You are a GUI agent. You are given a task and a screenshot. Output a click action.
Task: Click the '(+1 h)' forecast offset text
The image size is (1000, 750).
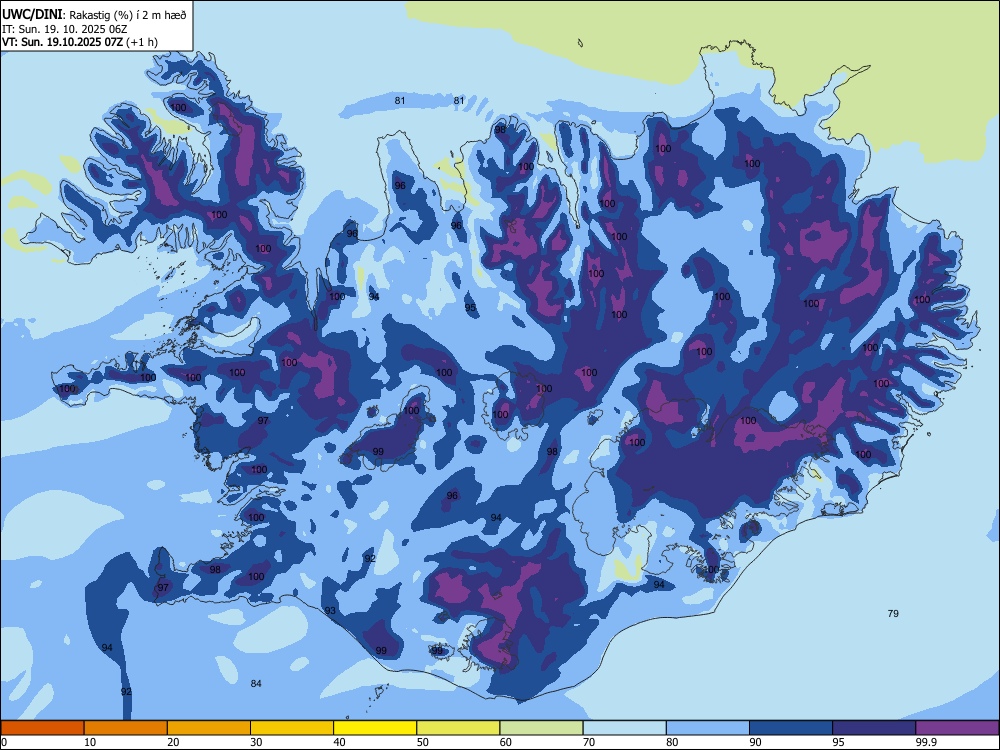pyautogui.click(x=142, y=42)
